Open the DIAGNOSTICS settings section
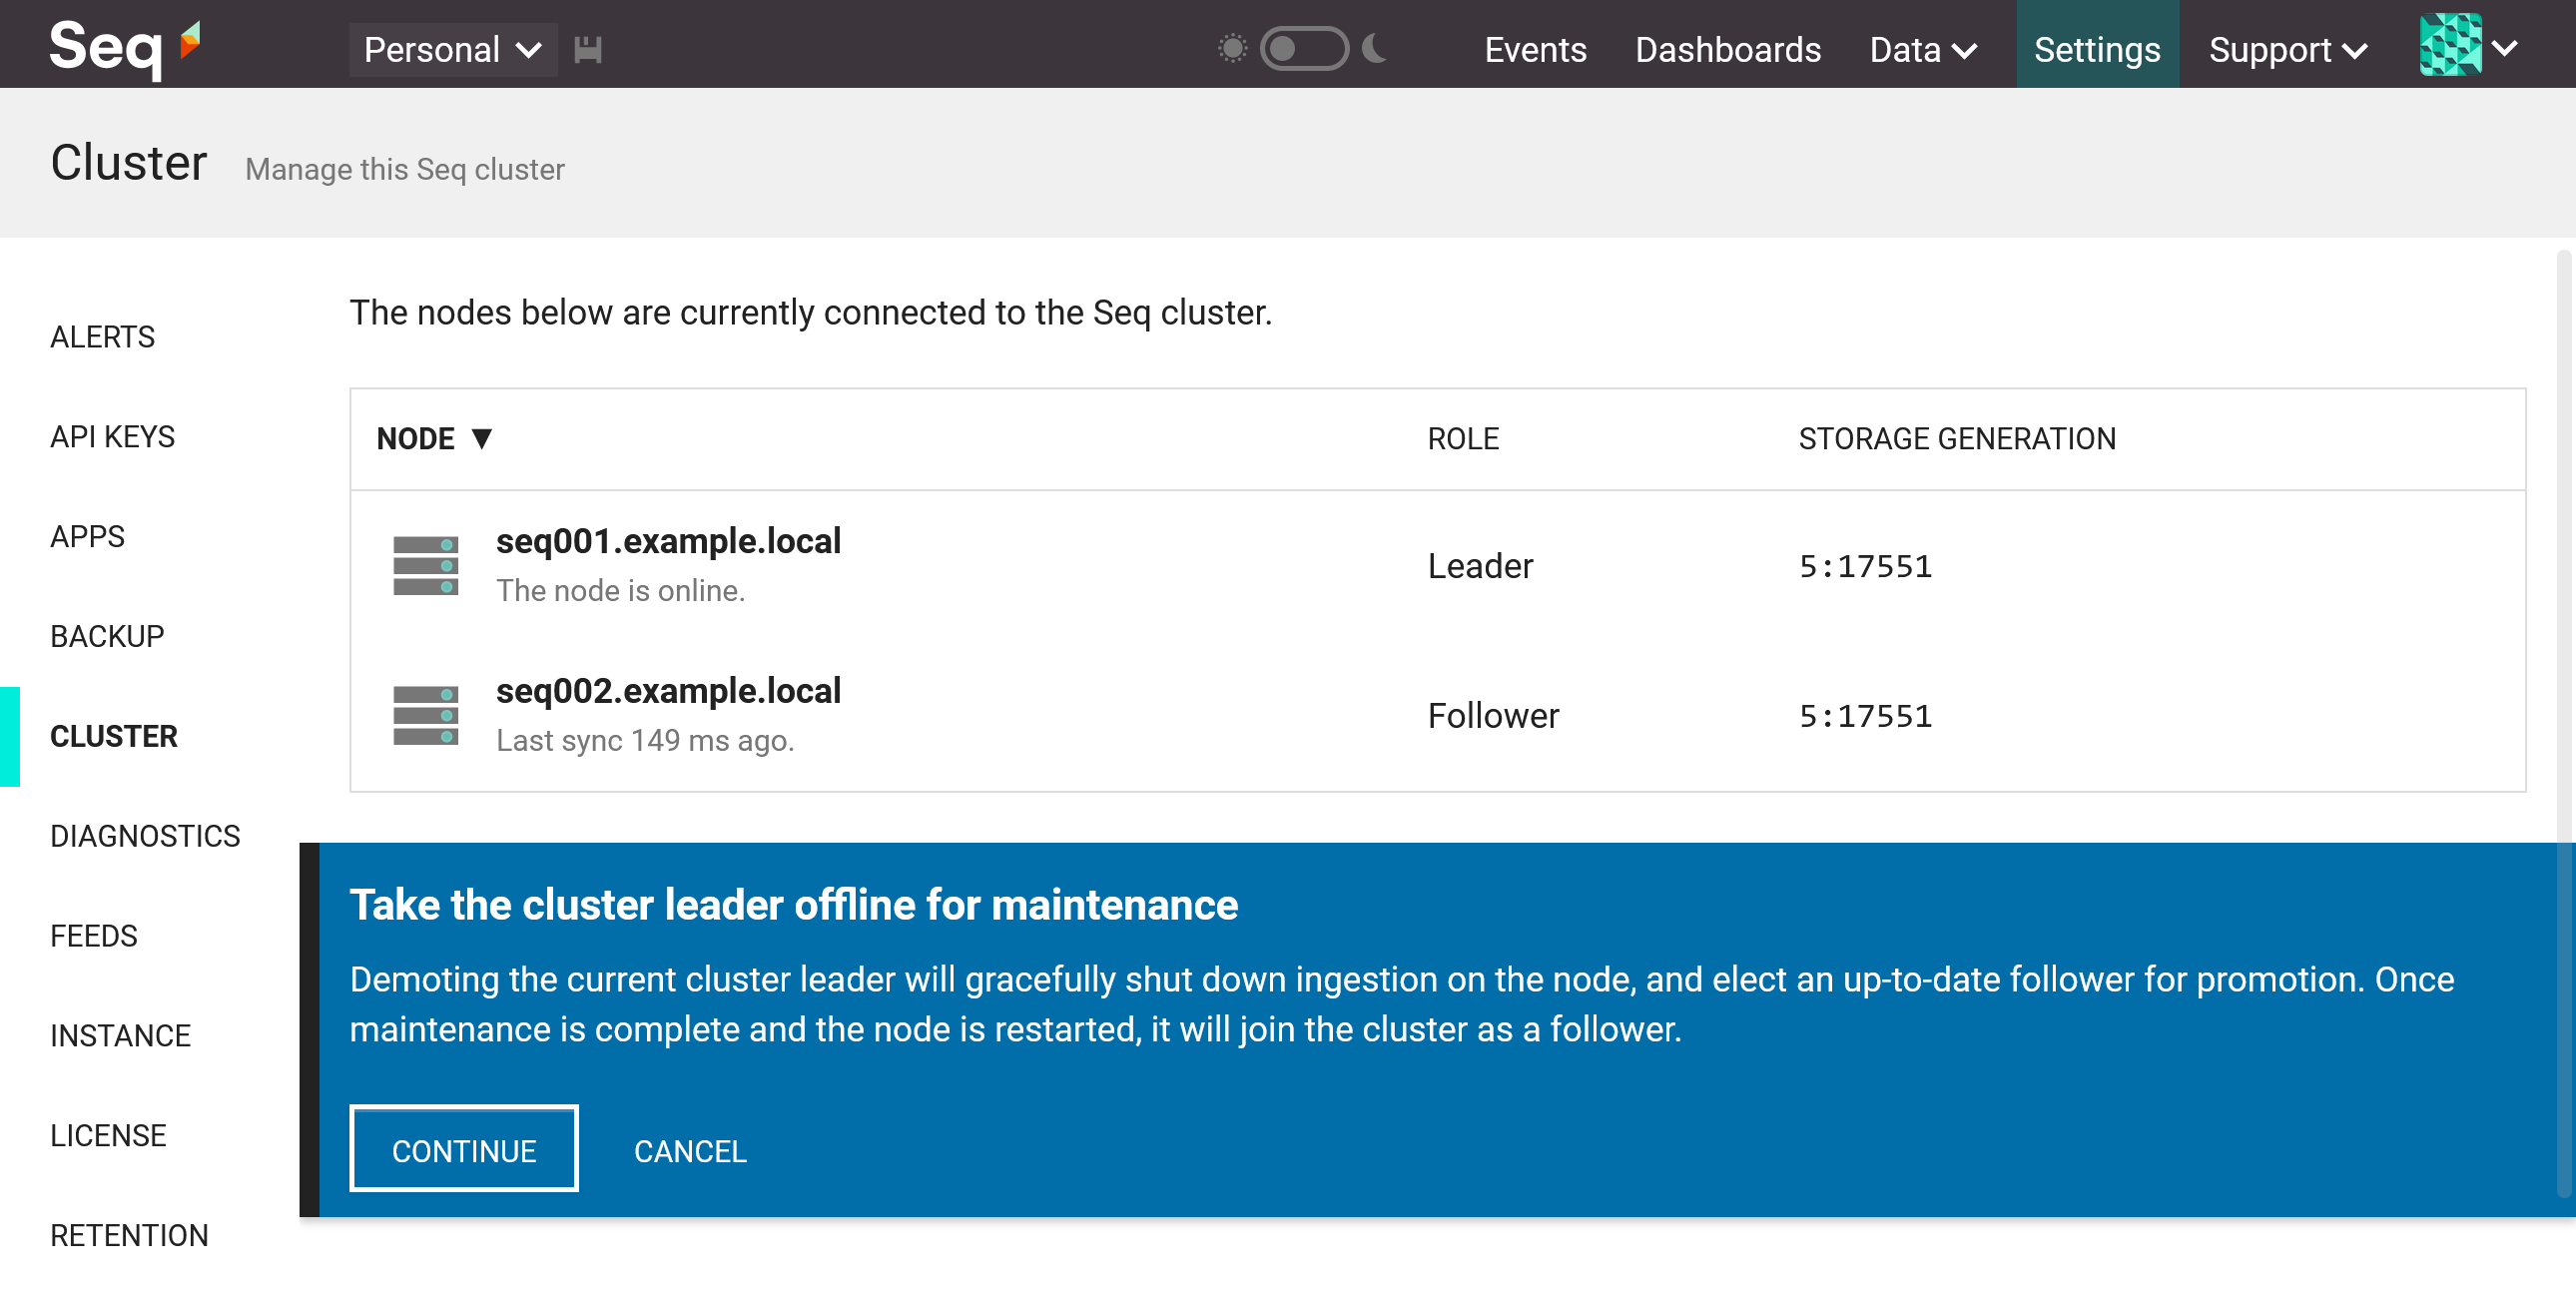This screenshot has width=2576, height=1305. pos(145,836)
